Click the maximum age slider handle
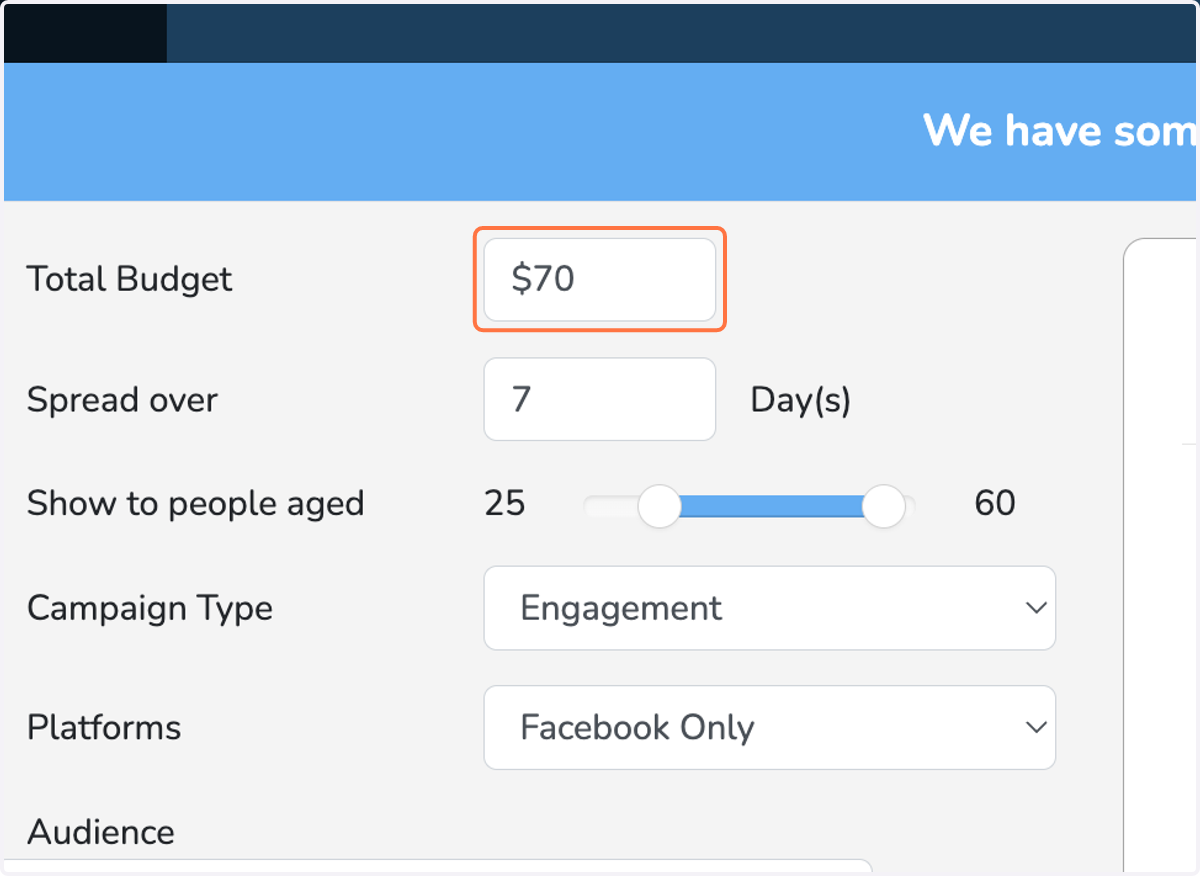Screen dimensions: 1200x876 [883, 506]
